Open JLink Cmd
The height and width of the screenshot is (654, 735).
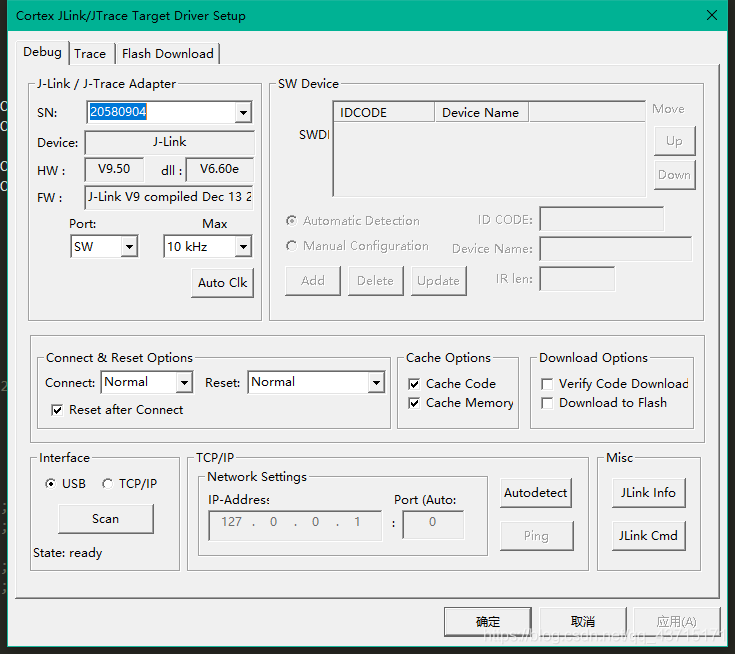(x=649, y=536)
